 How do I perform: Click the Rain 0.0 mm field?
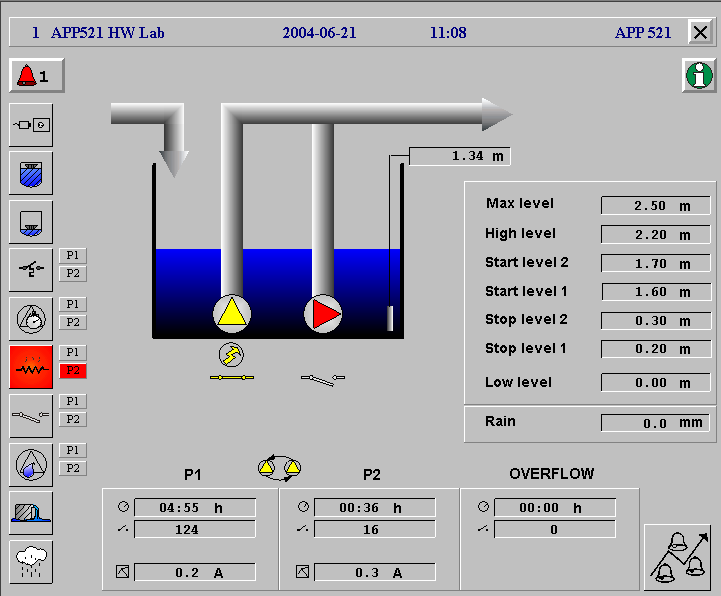(656, 423)
